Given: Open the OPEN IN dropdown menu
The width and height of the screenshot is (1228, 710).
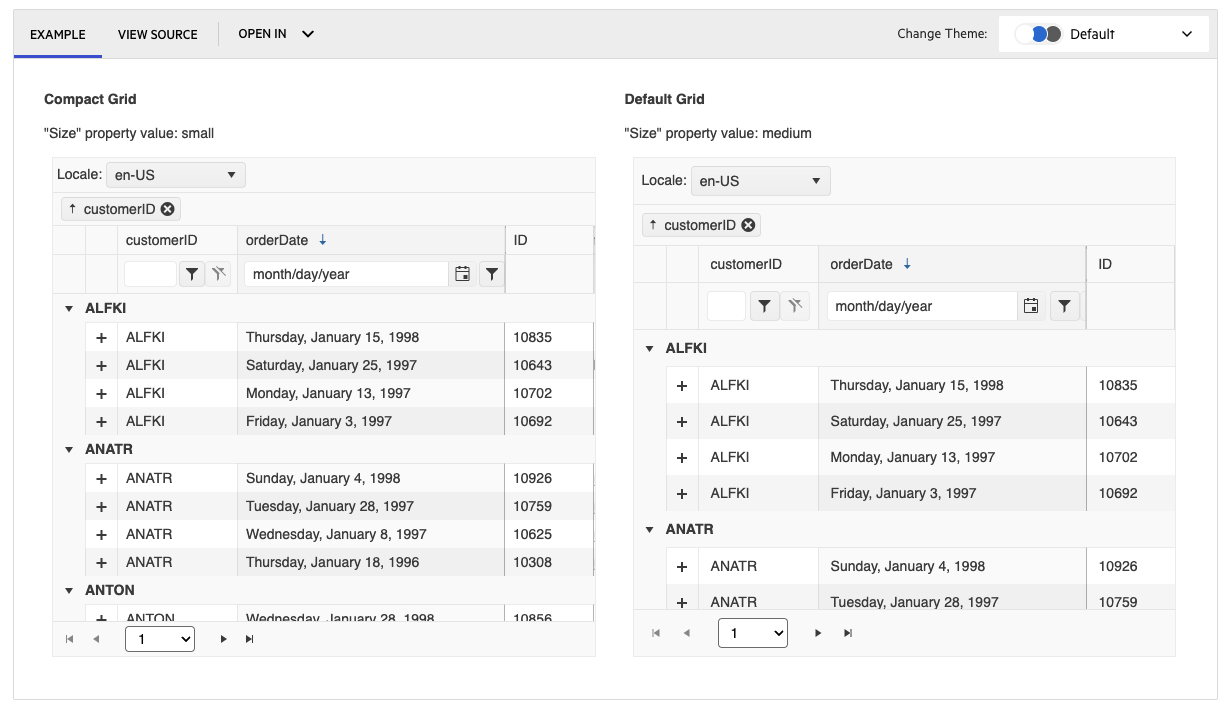Looking at the screenshot, I should pos(276,34).
